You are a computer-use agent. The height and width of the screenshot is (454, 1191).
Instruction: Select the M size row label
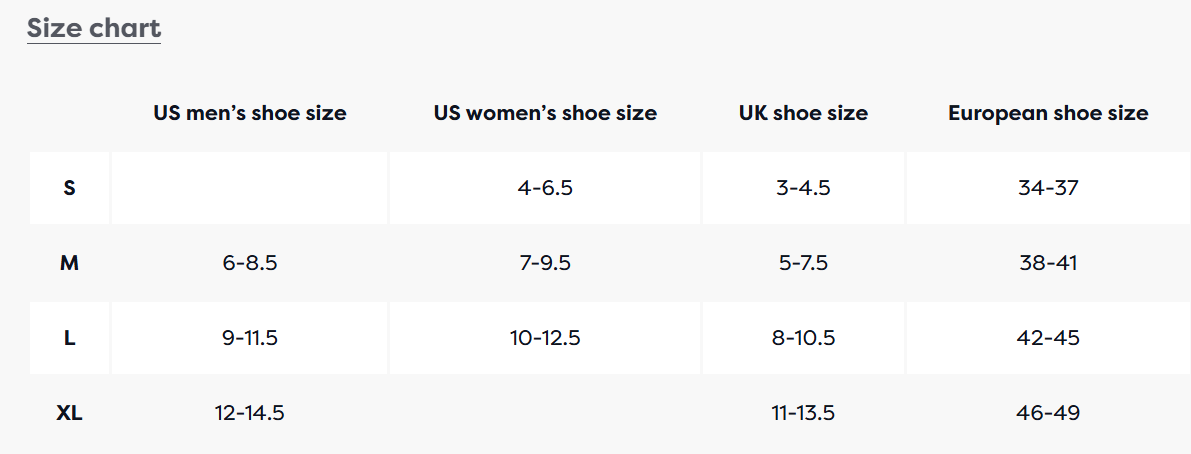tap(69, 263)
